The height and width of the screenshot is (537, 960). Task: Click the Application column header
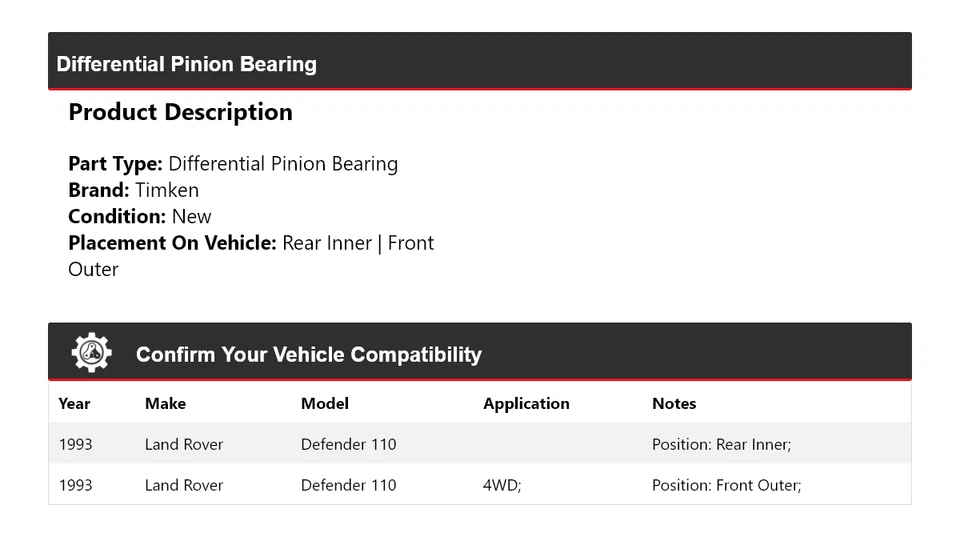526,404
